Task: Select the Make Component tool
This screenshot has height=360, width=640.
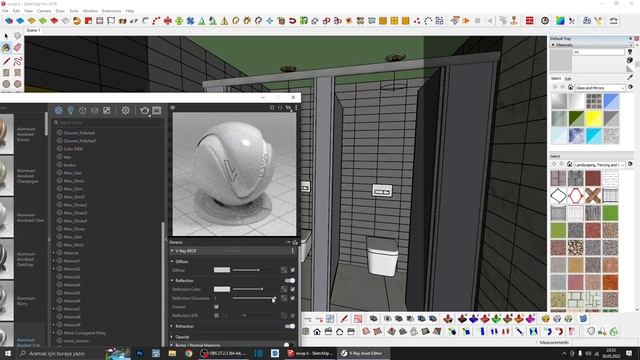Action: pos(17,36)
